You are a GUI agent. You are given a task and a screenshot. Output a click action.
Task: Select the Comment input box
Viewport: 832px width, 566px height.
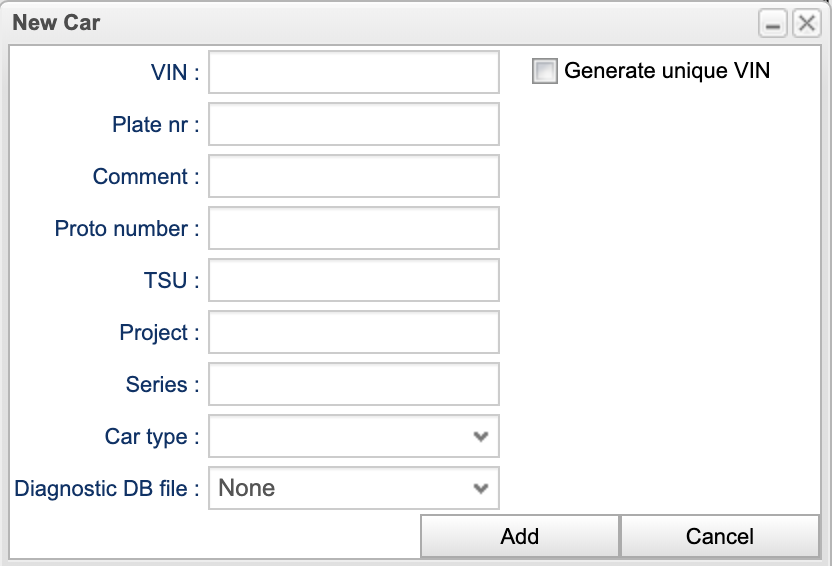[x=354, y=176]
